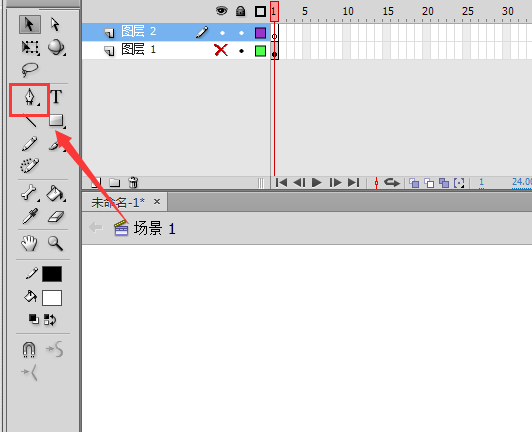Toggle Edit Multiple Frames
Image resolution: width=532 pixels, height=432 pixels.
pyautogui.click(x=444, y=183)
